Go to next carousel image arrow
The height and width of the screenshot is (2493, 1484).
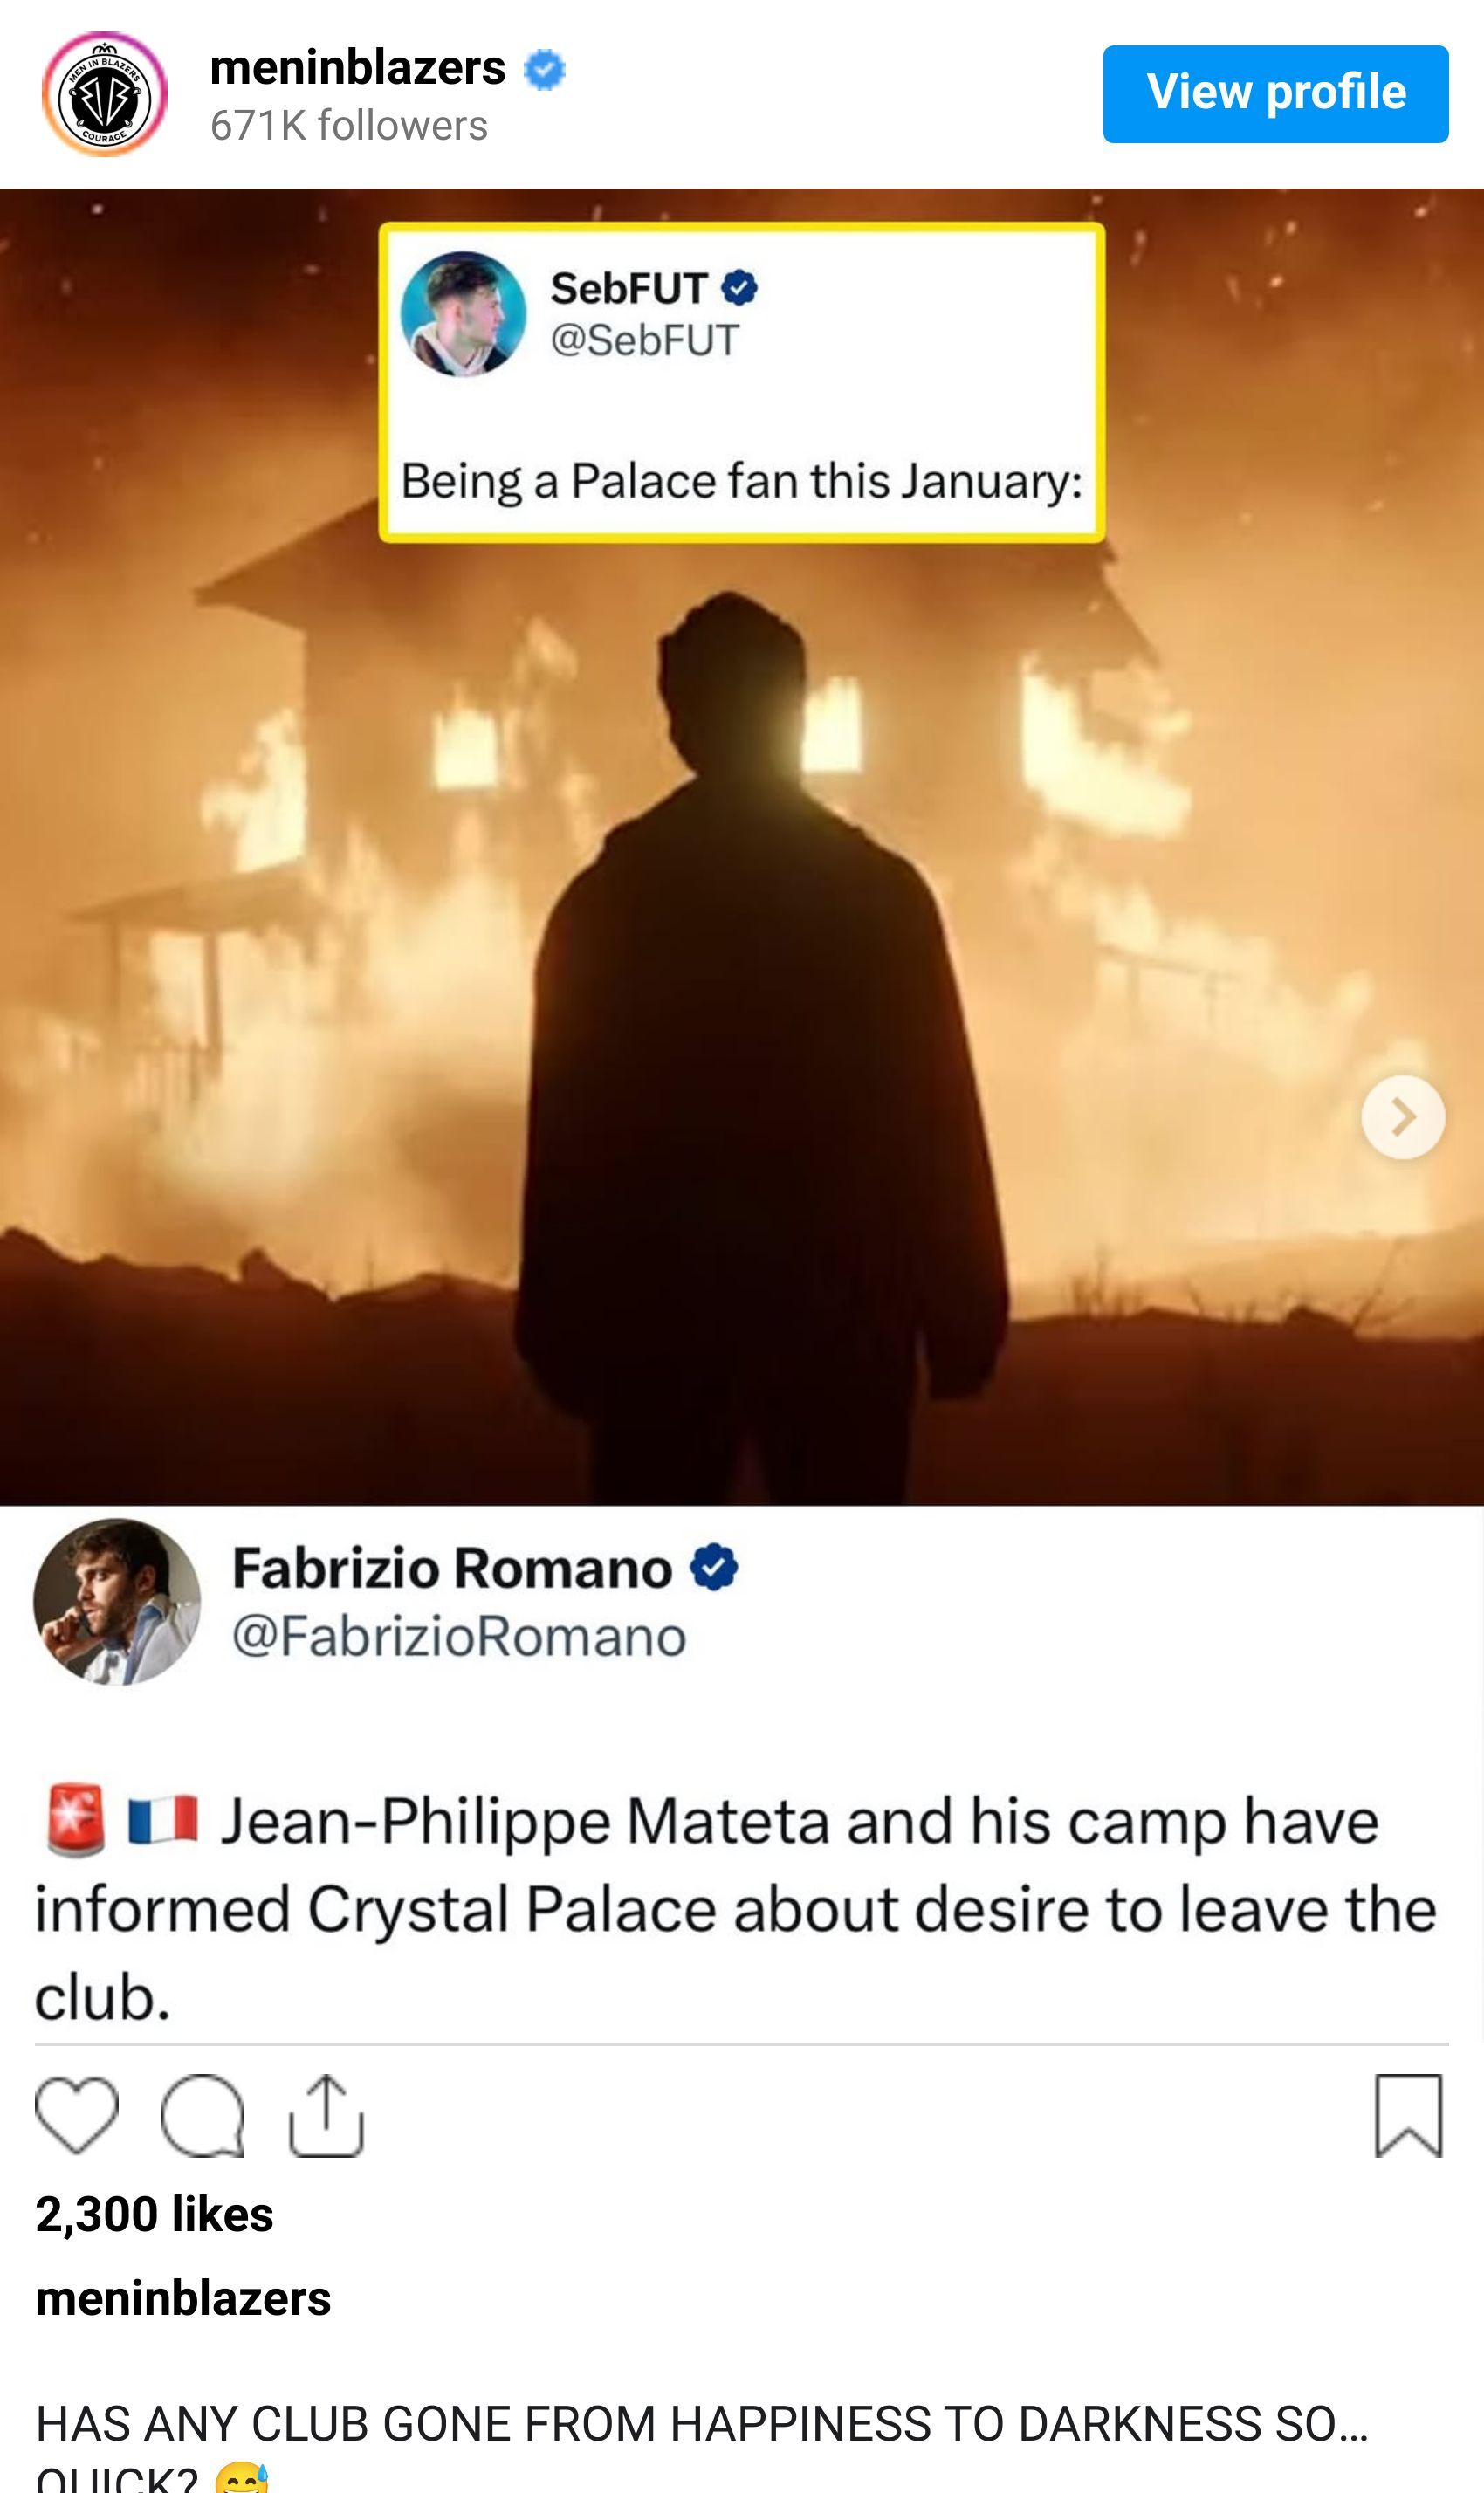pyautogui.click(x=1403, y=1117)
